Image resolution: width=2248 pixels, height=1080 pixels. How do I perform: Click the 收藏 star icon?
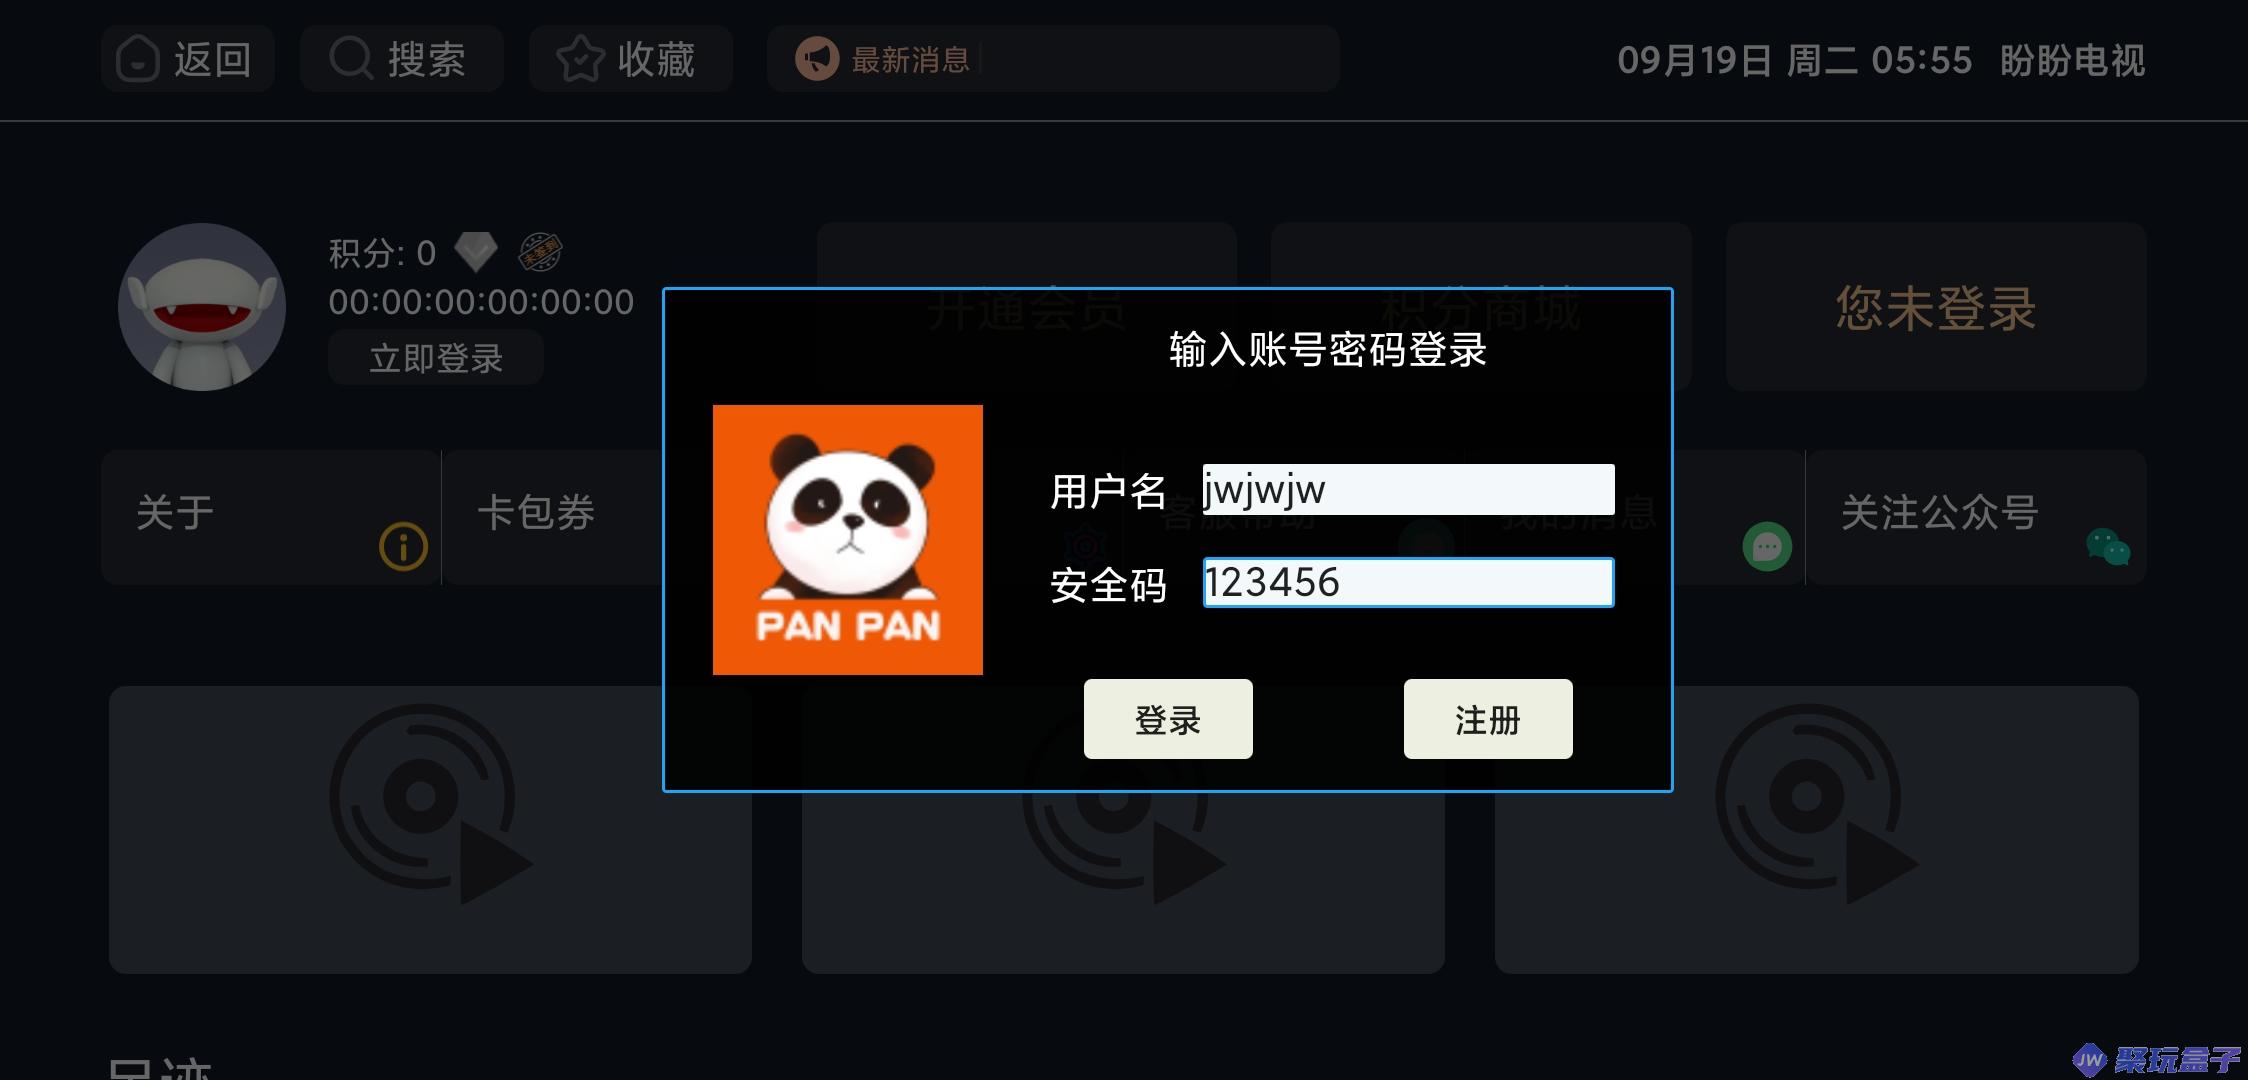[x=580, y=59]
